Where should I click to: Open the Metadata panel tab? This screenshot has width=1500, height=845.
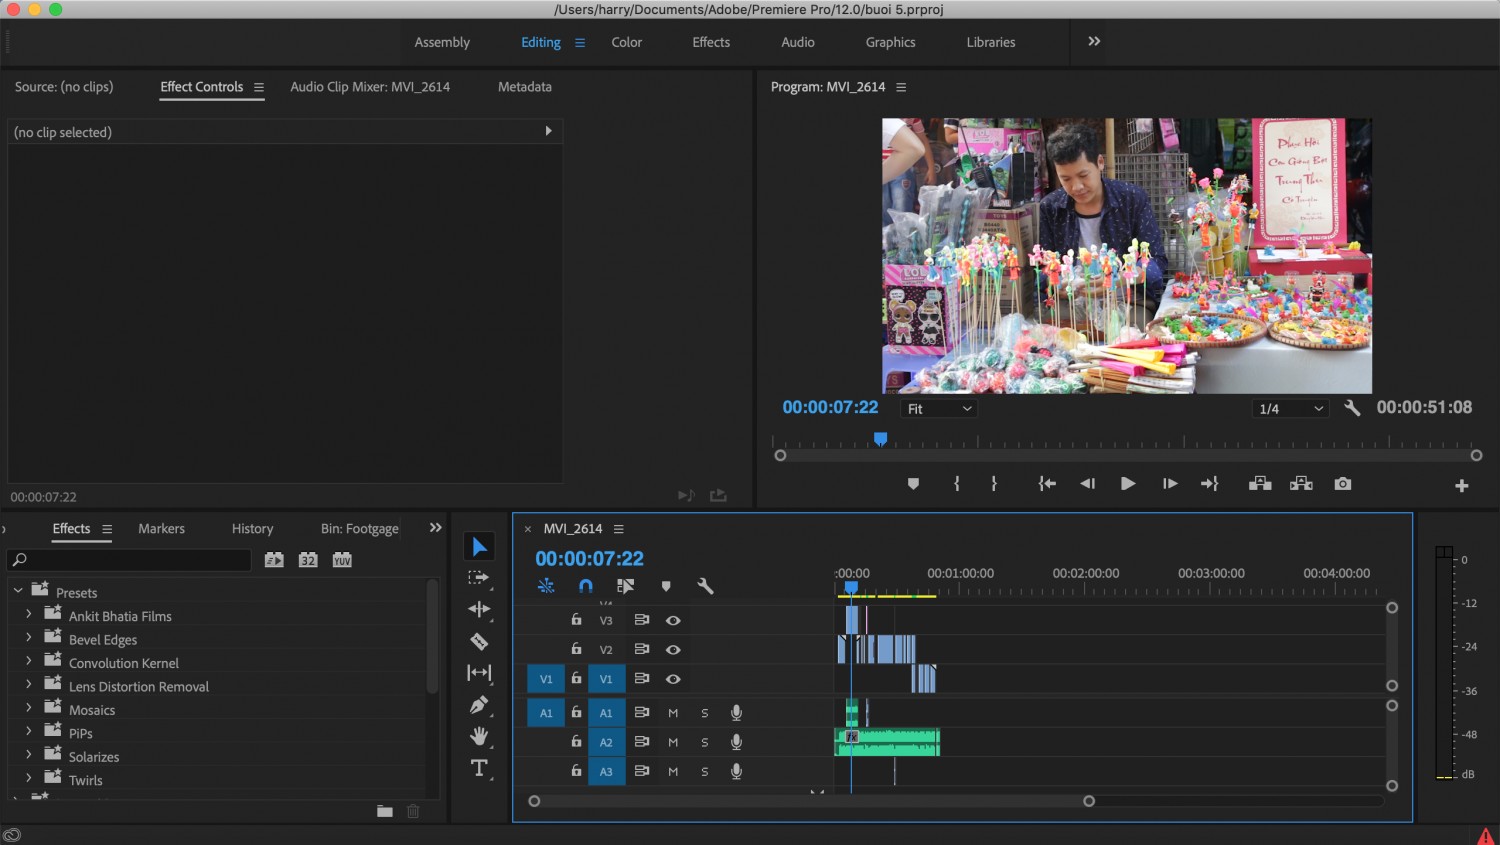click(525, 87)
